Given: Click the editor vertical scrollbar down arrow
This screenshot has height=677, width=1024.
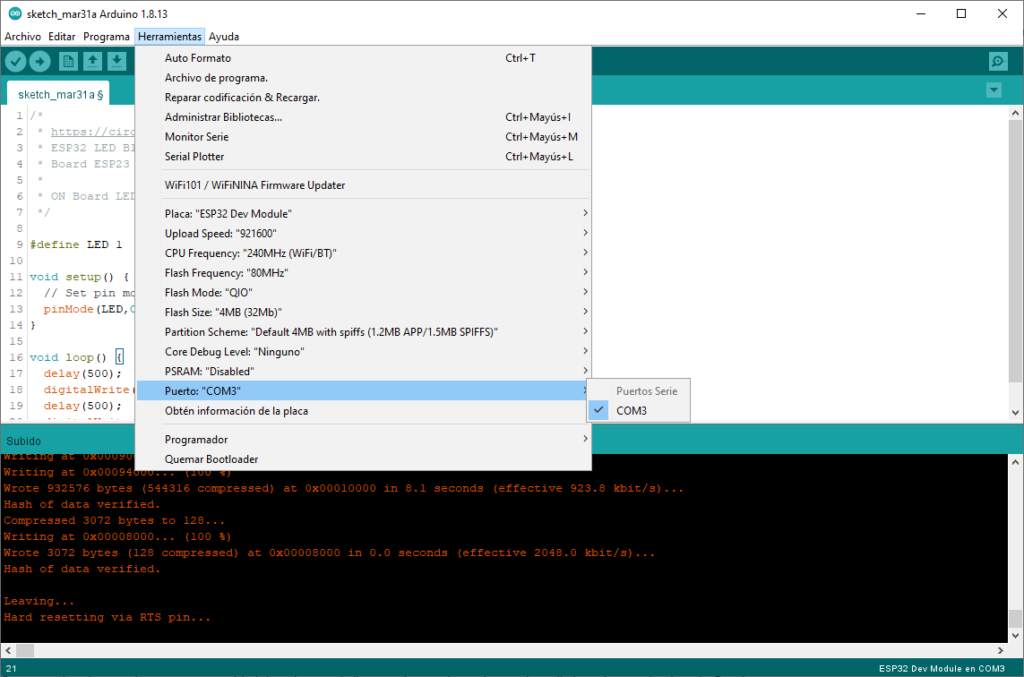Looking at the screenshot, I should coord(1015,412).
